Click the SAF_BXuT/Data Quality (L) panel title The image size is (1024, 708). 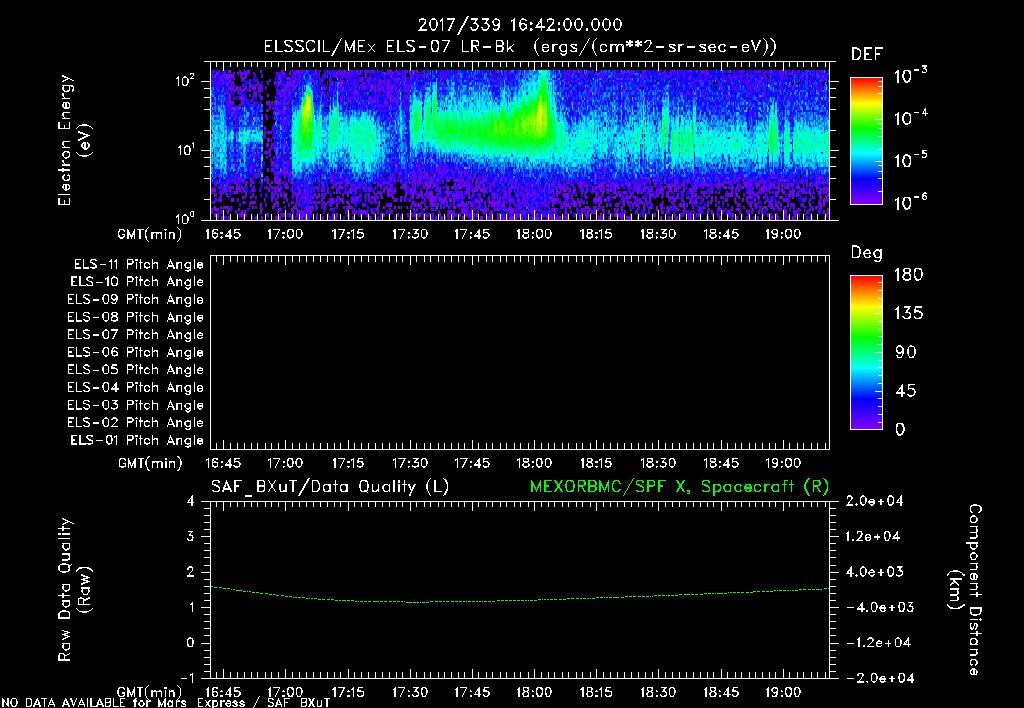(330, 487)
